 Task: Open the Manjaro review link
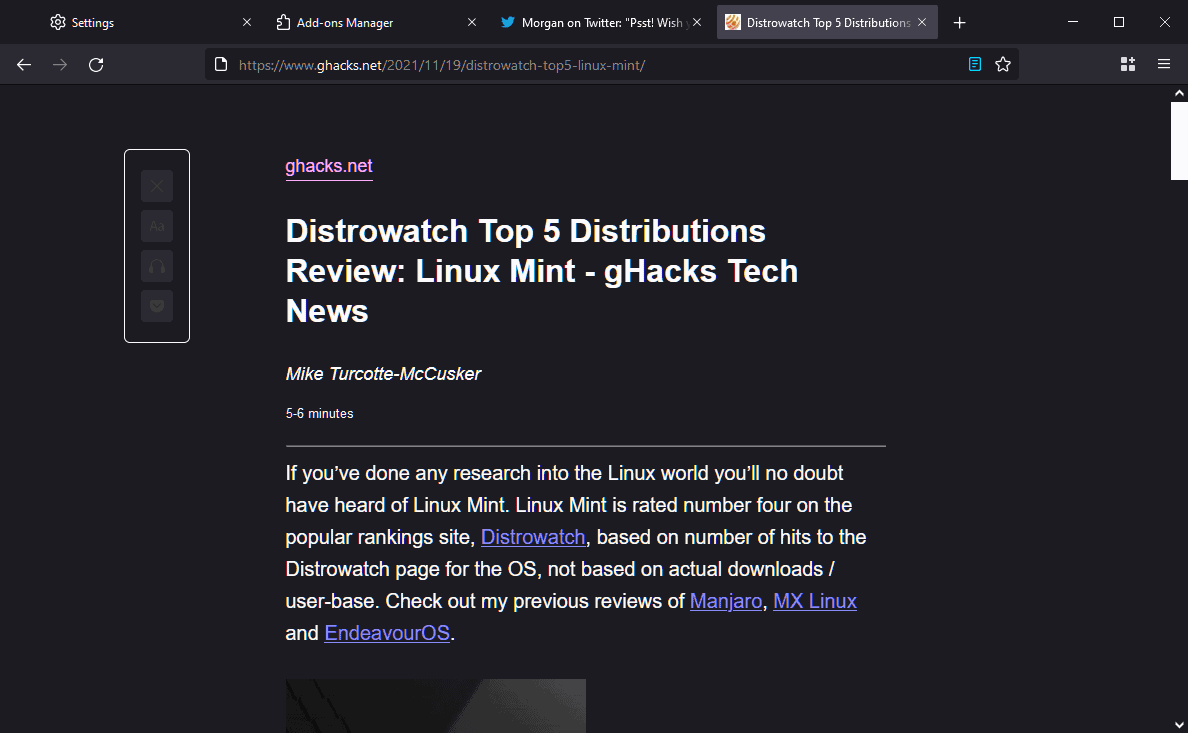coord(726,601)
